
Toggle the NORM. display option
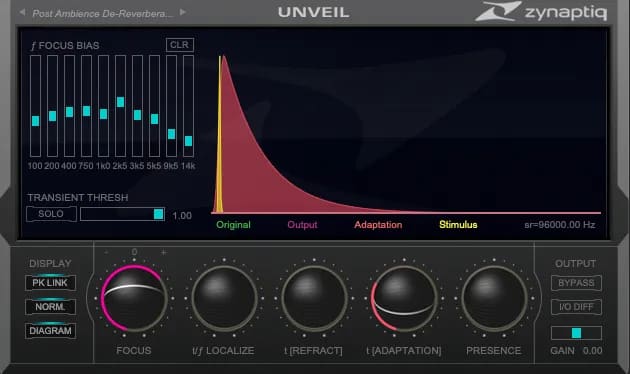[50, 307]
